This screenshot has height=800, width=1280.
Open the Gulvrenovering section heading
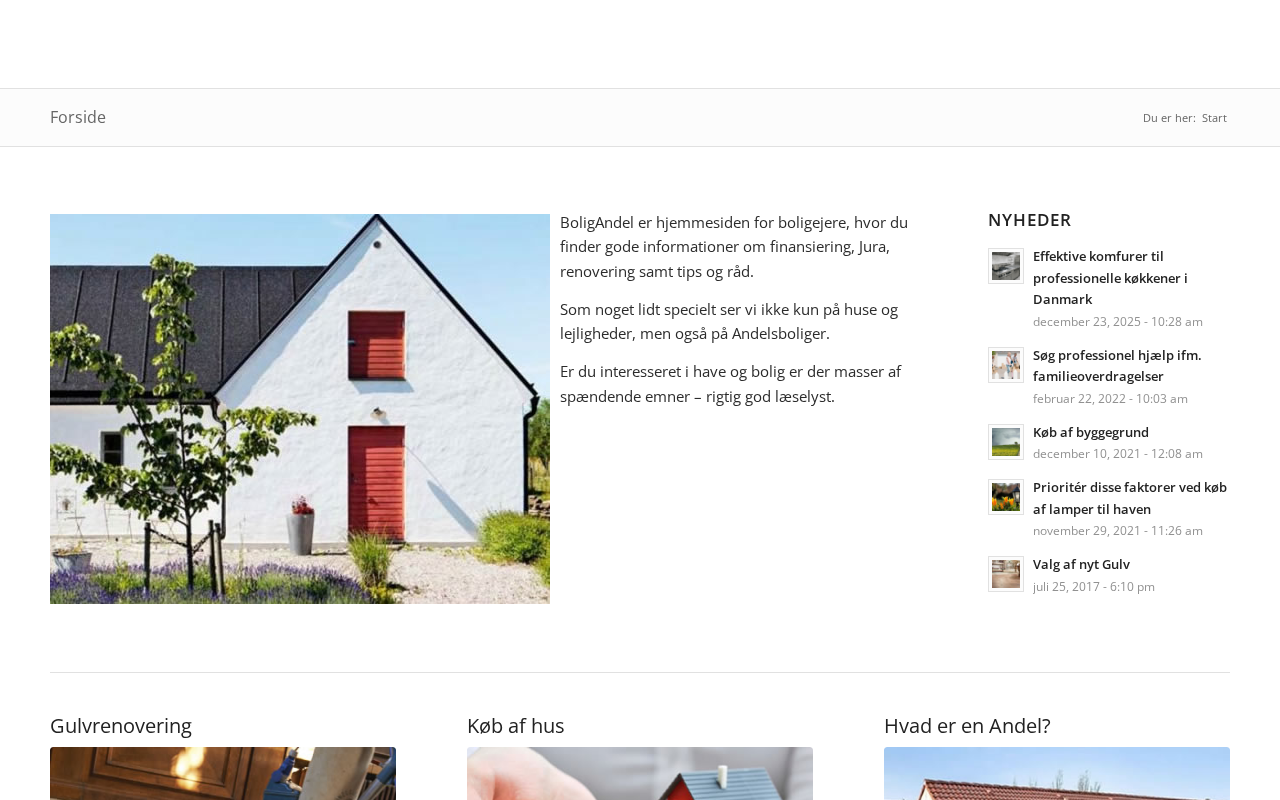[x=121, y=725]
